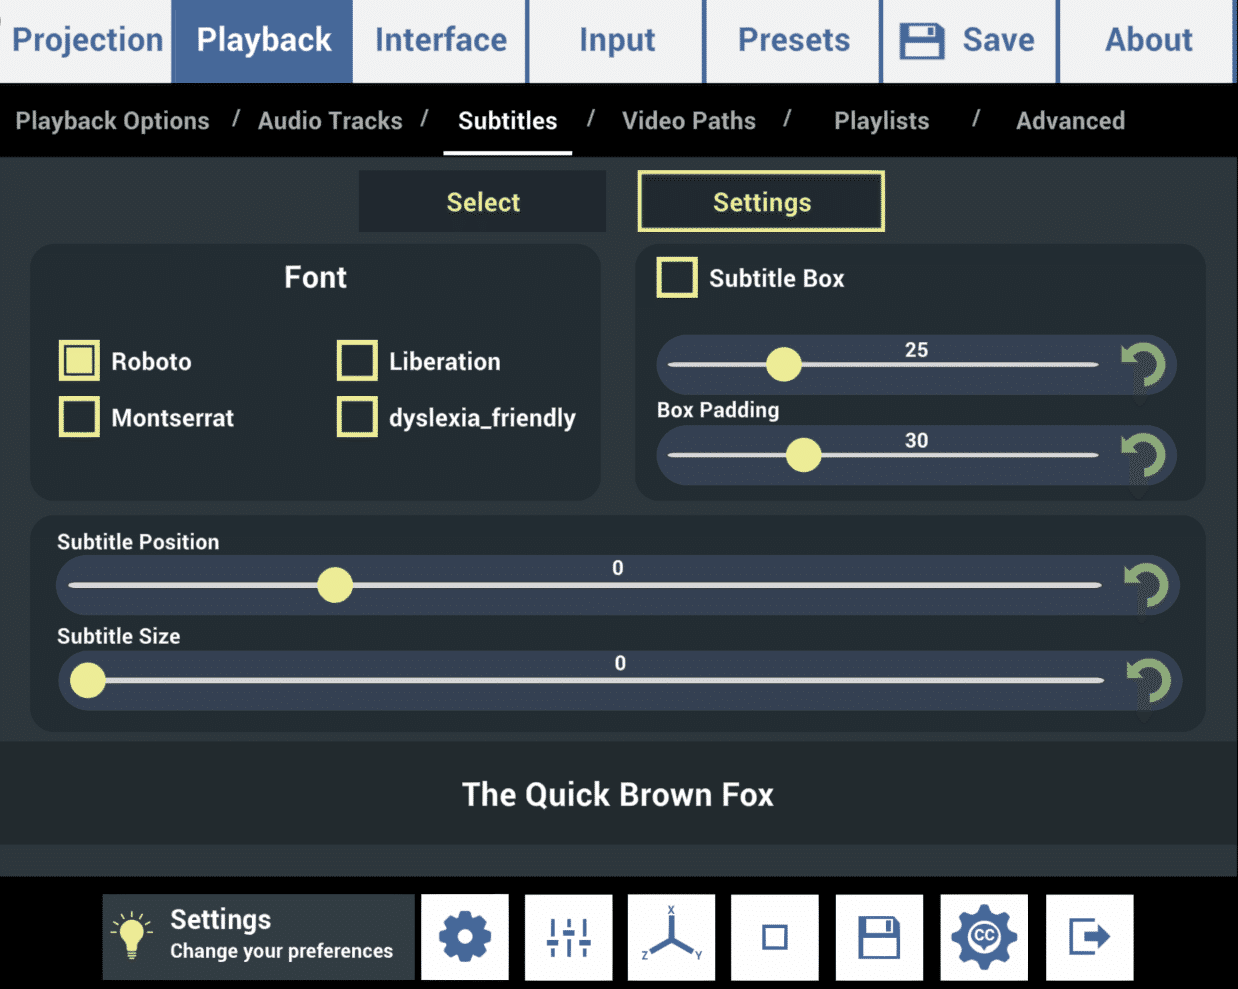Open the gear settings icon in bottom toolbar
The height and width of the screenshot is (989, 1238).
click(x=465, y=937)
